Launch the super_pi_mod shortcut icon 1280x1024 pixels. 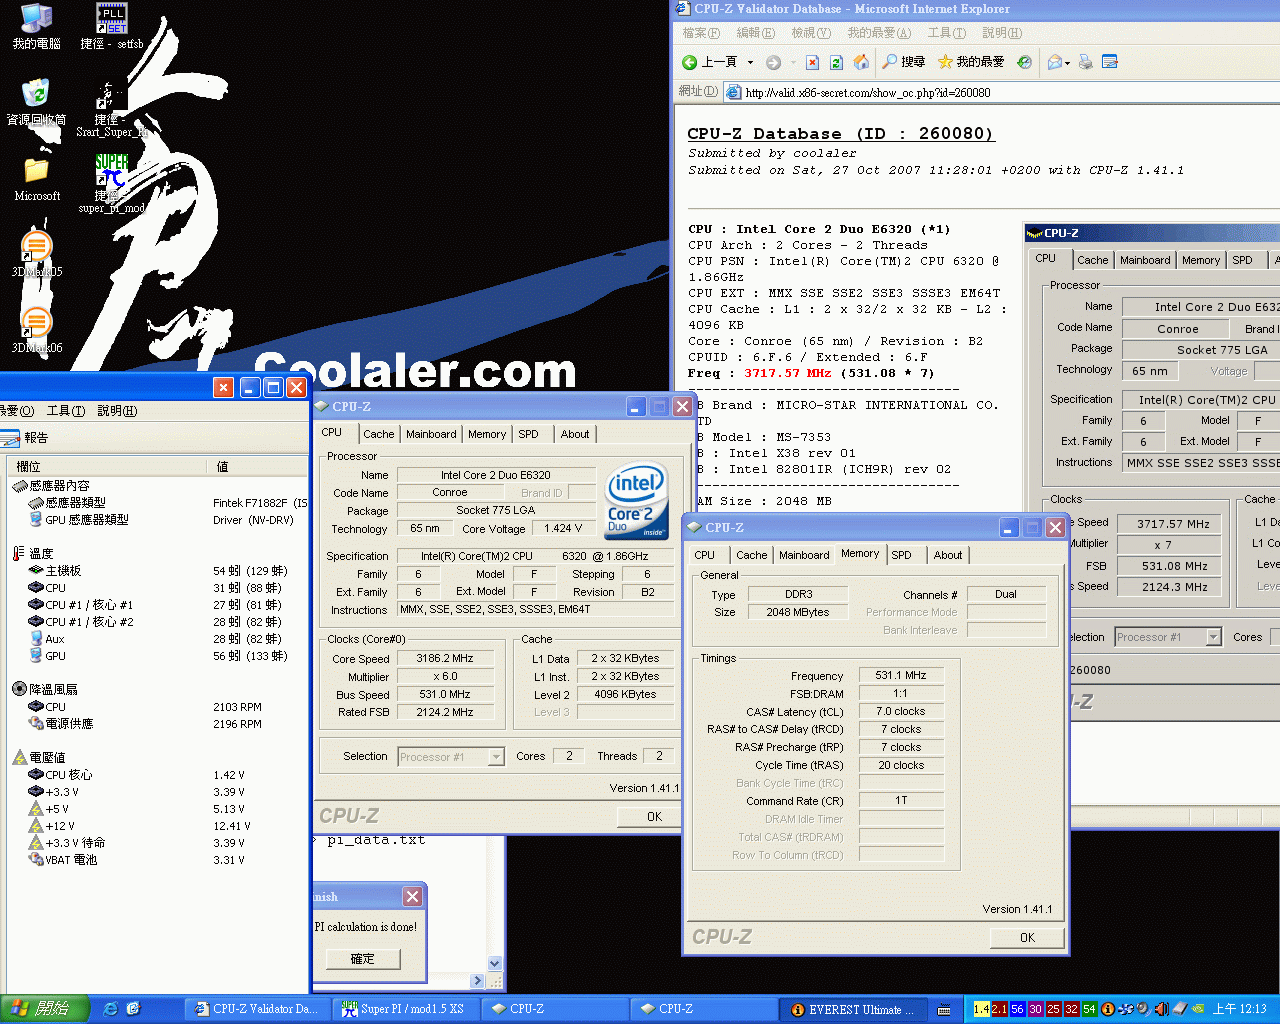click(112, 170)
